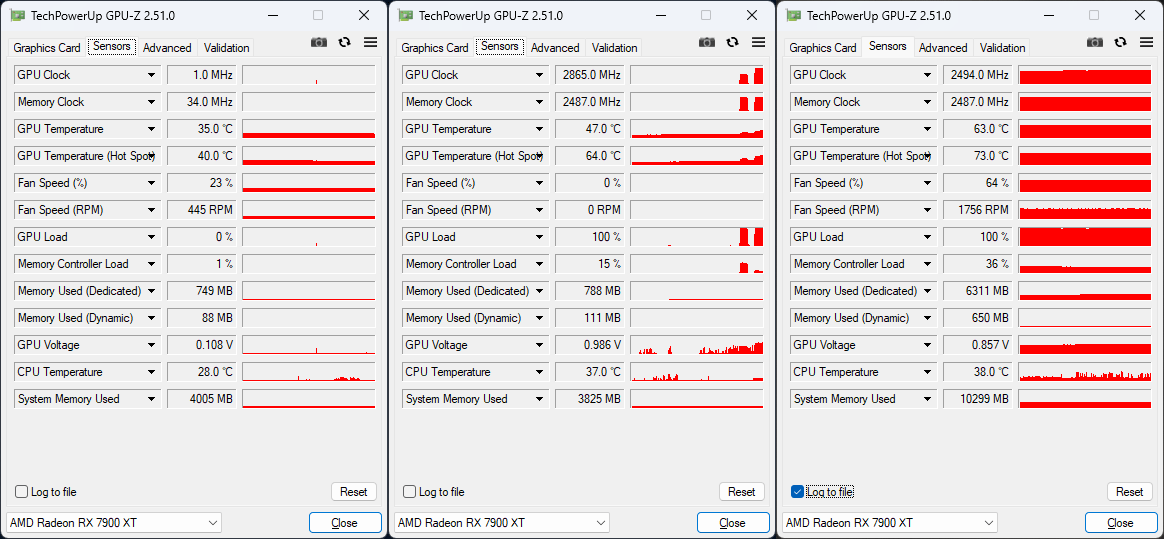1164x539 pixels.
Task: Click refresh icon in window showing 0 RPM fan
Action: tap(733, 42)
